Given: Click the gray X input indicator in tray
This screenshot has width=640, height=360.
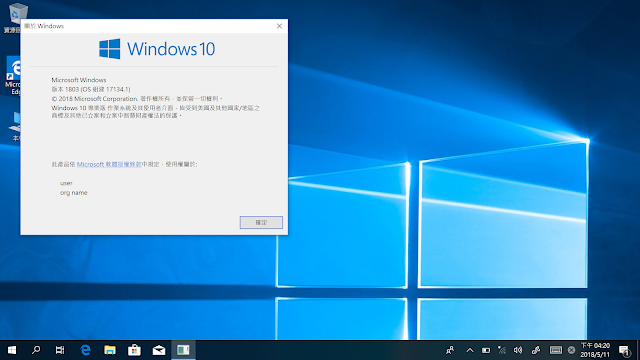Looking at the screenshot, I should (571, 350).
